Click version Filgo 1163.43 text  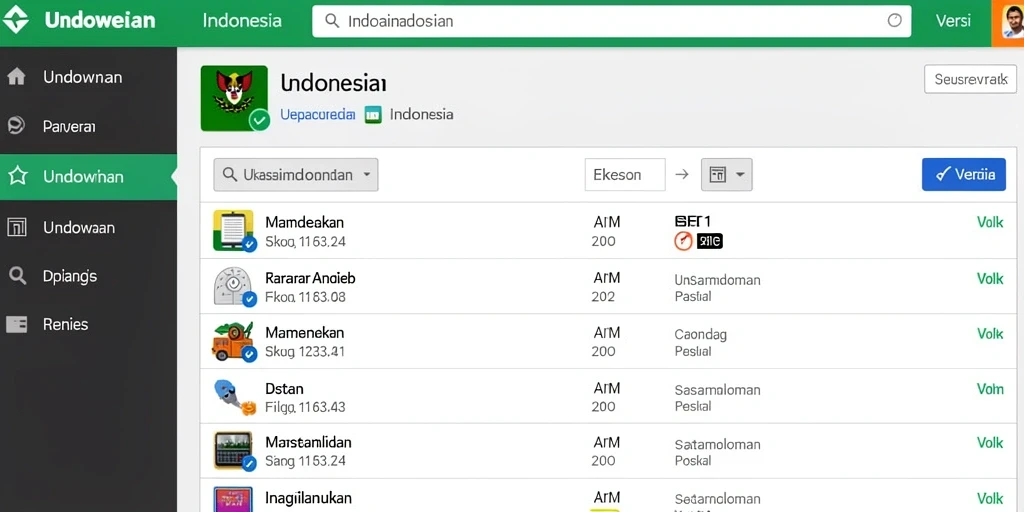(305, 408)
